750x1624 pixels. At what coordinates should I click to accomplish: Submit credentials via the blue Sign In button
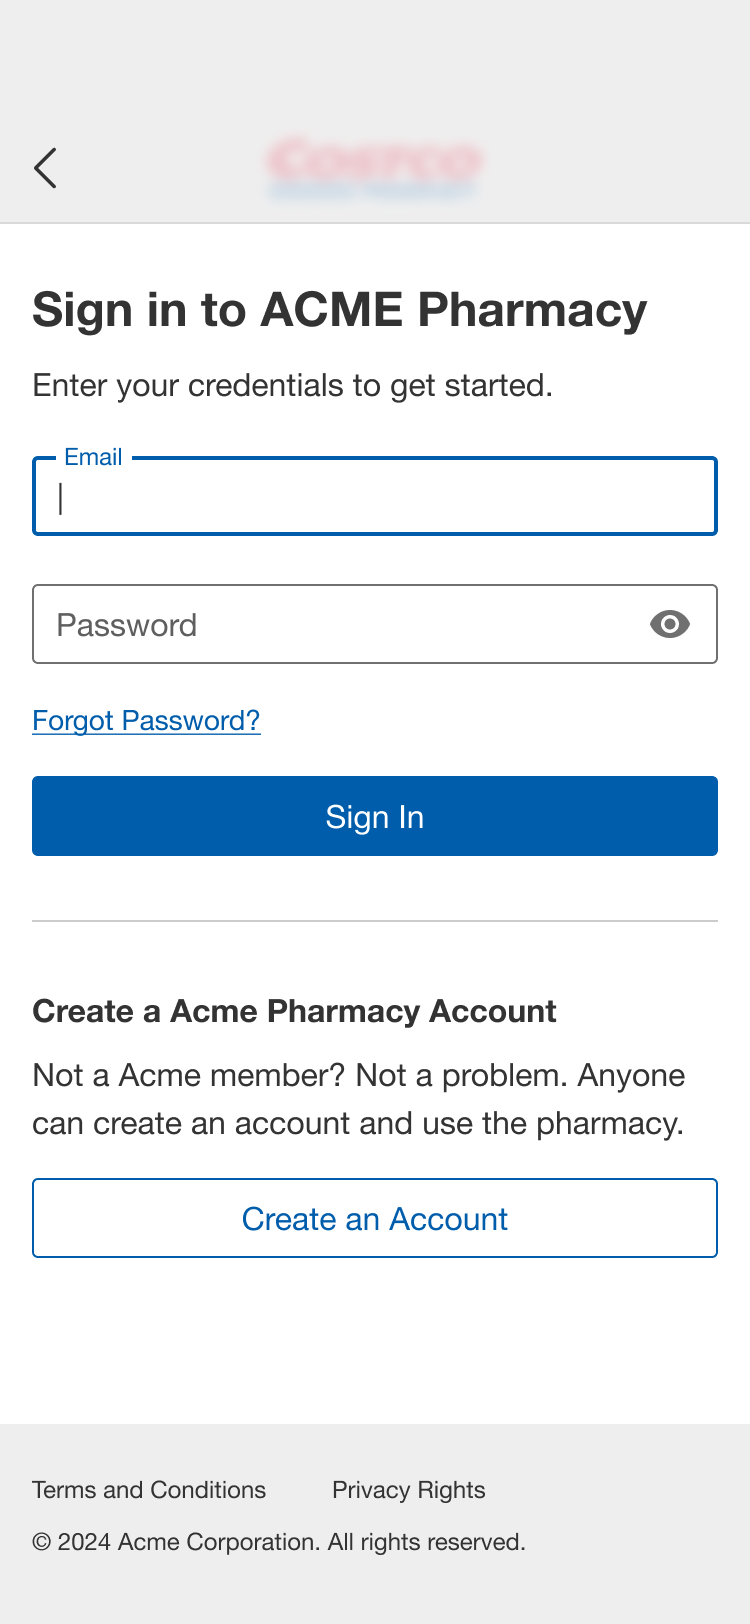tap(375, 816)
